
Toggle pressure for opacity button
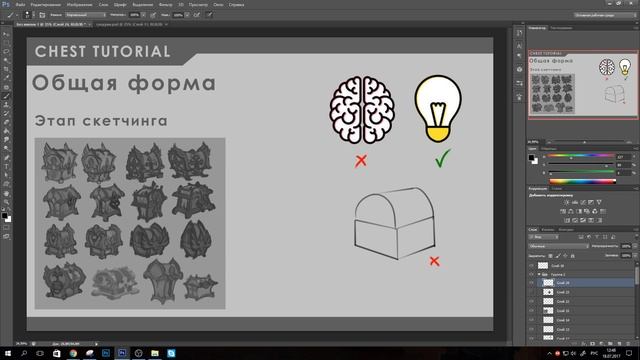click(x=153, y=15)
